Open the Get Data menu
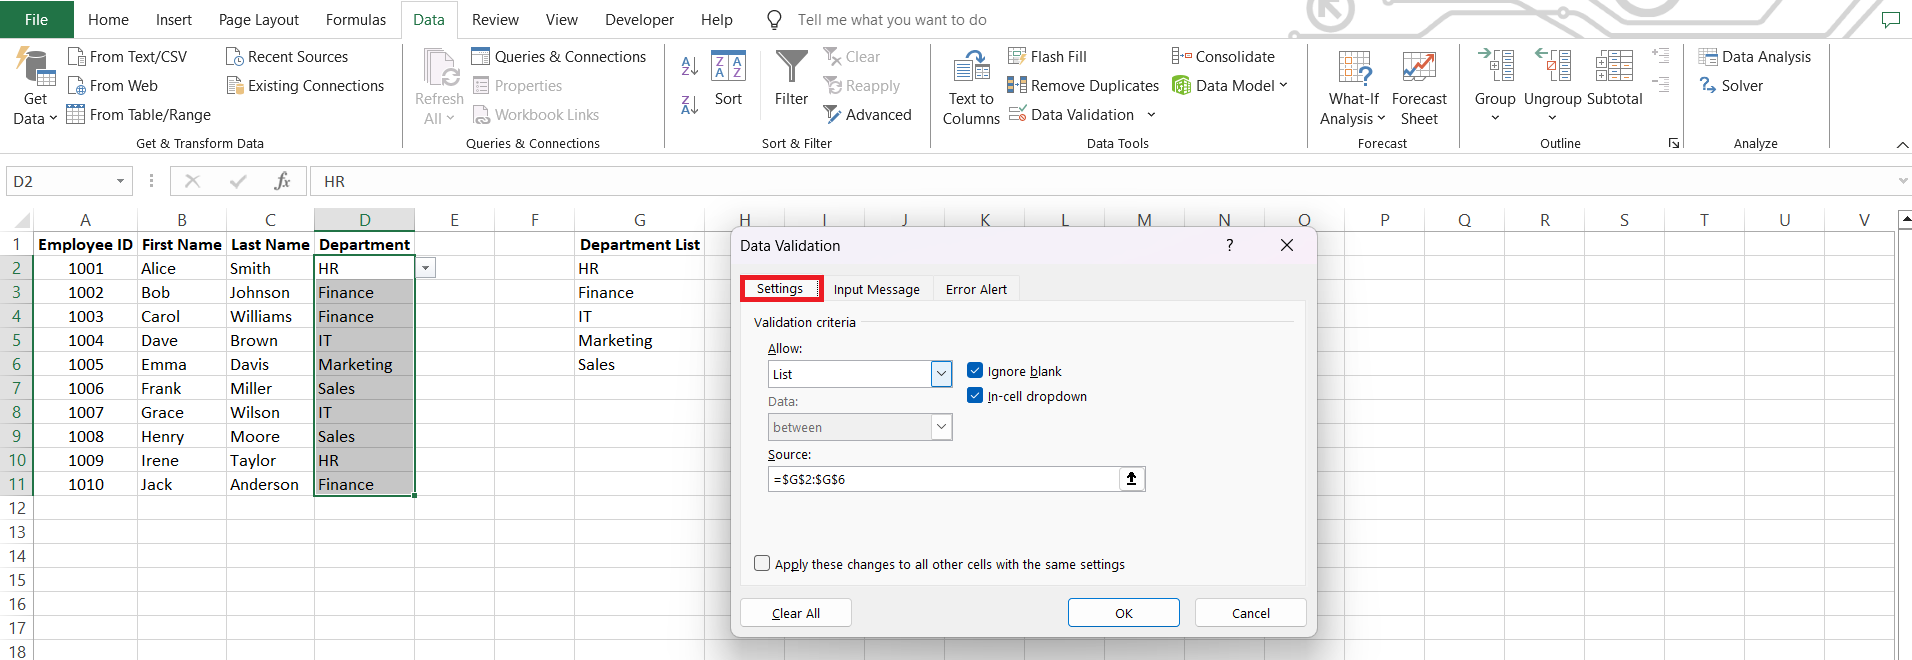This screenshot has width=1912, height=660. (x=35, y=88)
